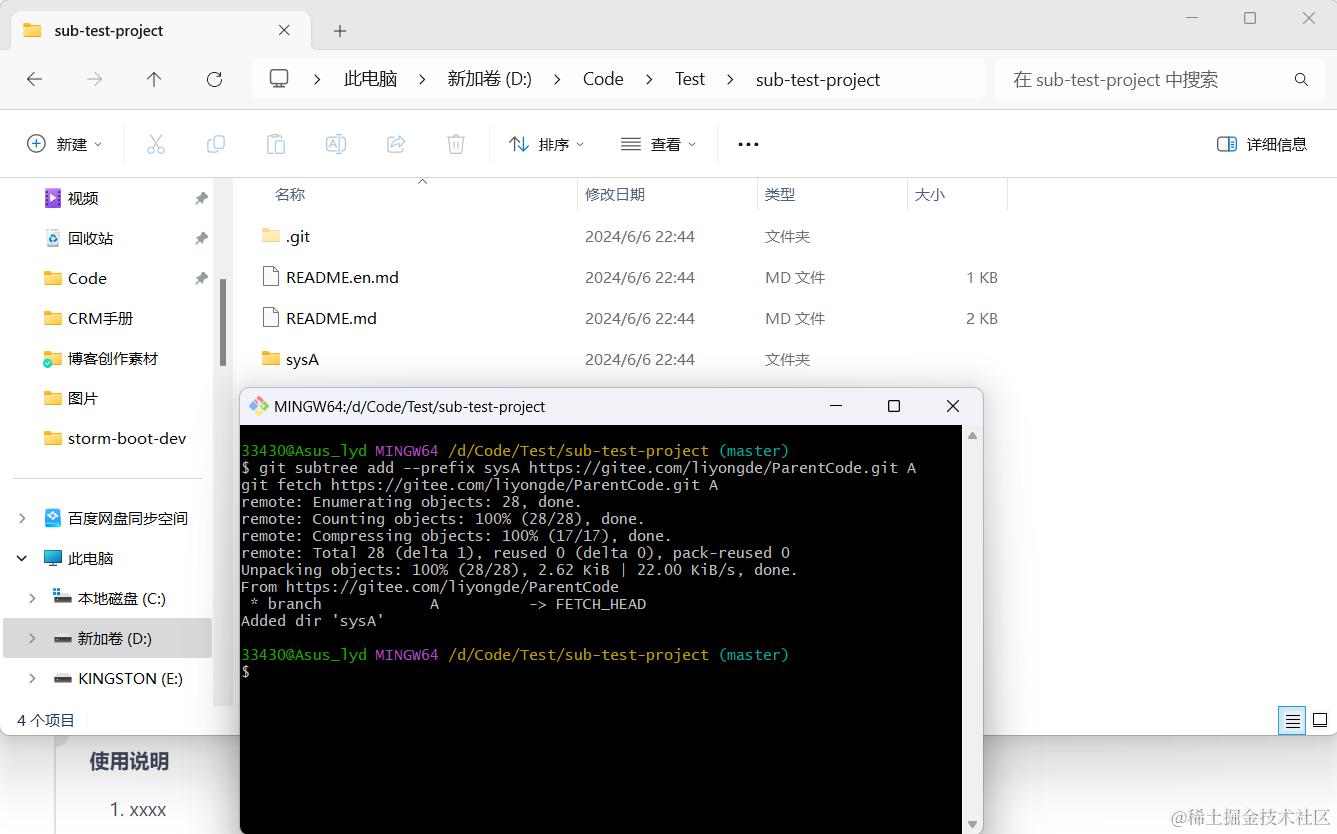Screen dimensions: 1337x834
Task: Expand 百度网盘同步空间 tree node
Action: point(22,518)
